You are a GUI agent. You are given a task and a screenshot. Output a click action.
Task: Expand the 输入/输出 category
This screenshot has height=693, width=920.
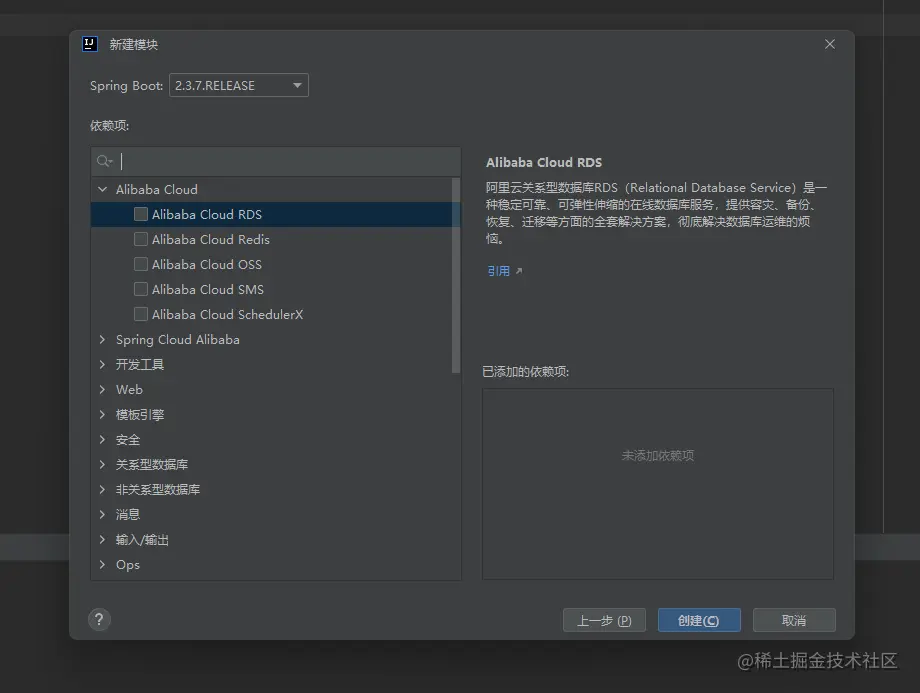(103, 539)
